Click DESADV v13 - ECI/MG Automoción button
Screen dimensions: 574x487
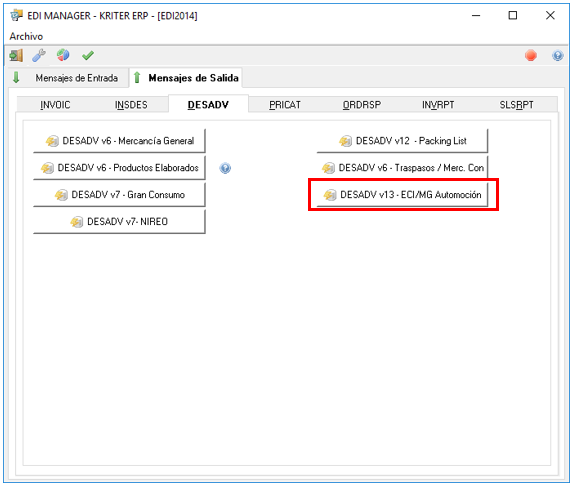tap(402, 195)
